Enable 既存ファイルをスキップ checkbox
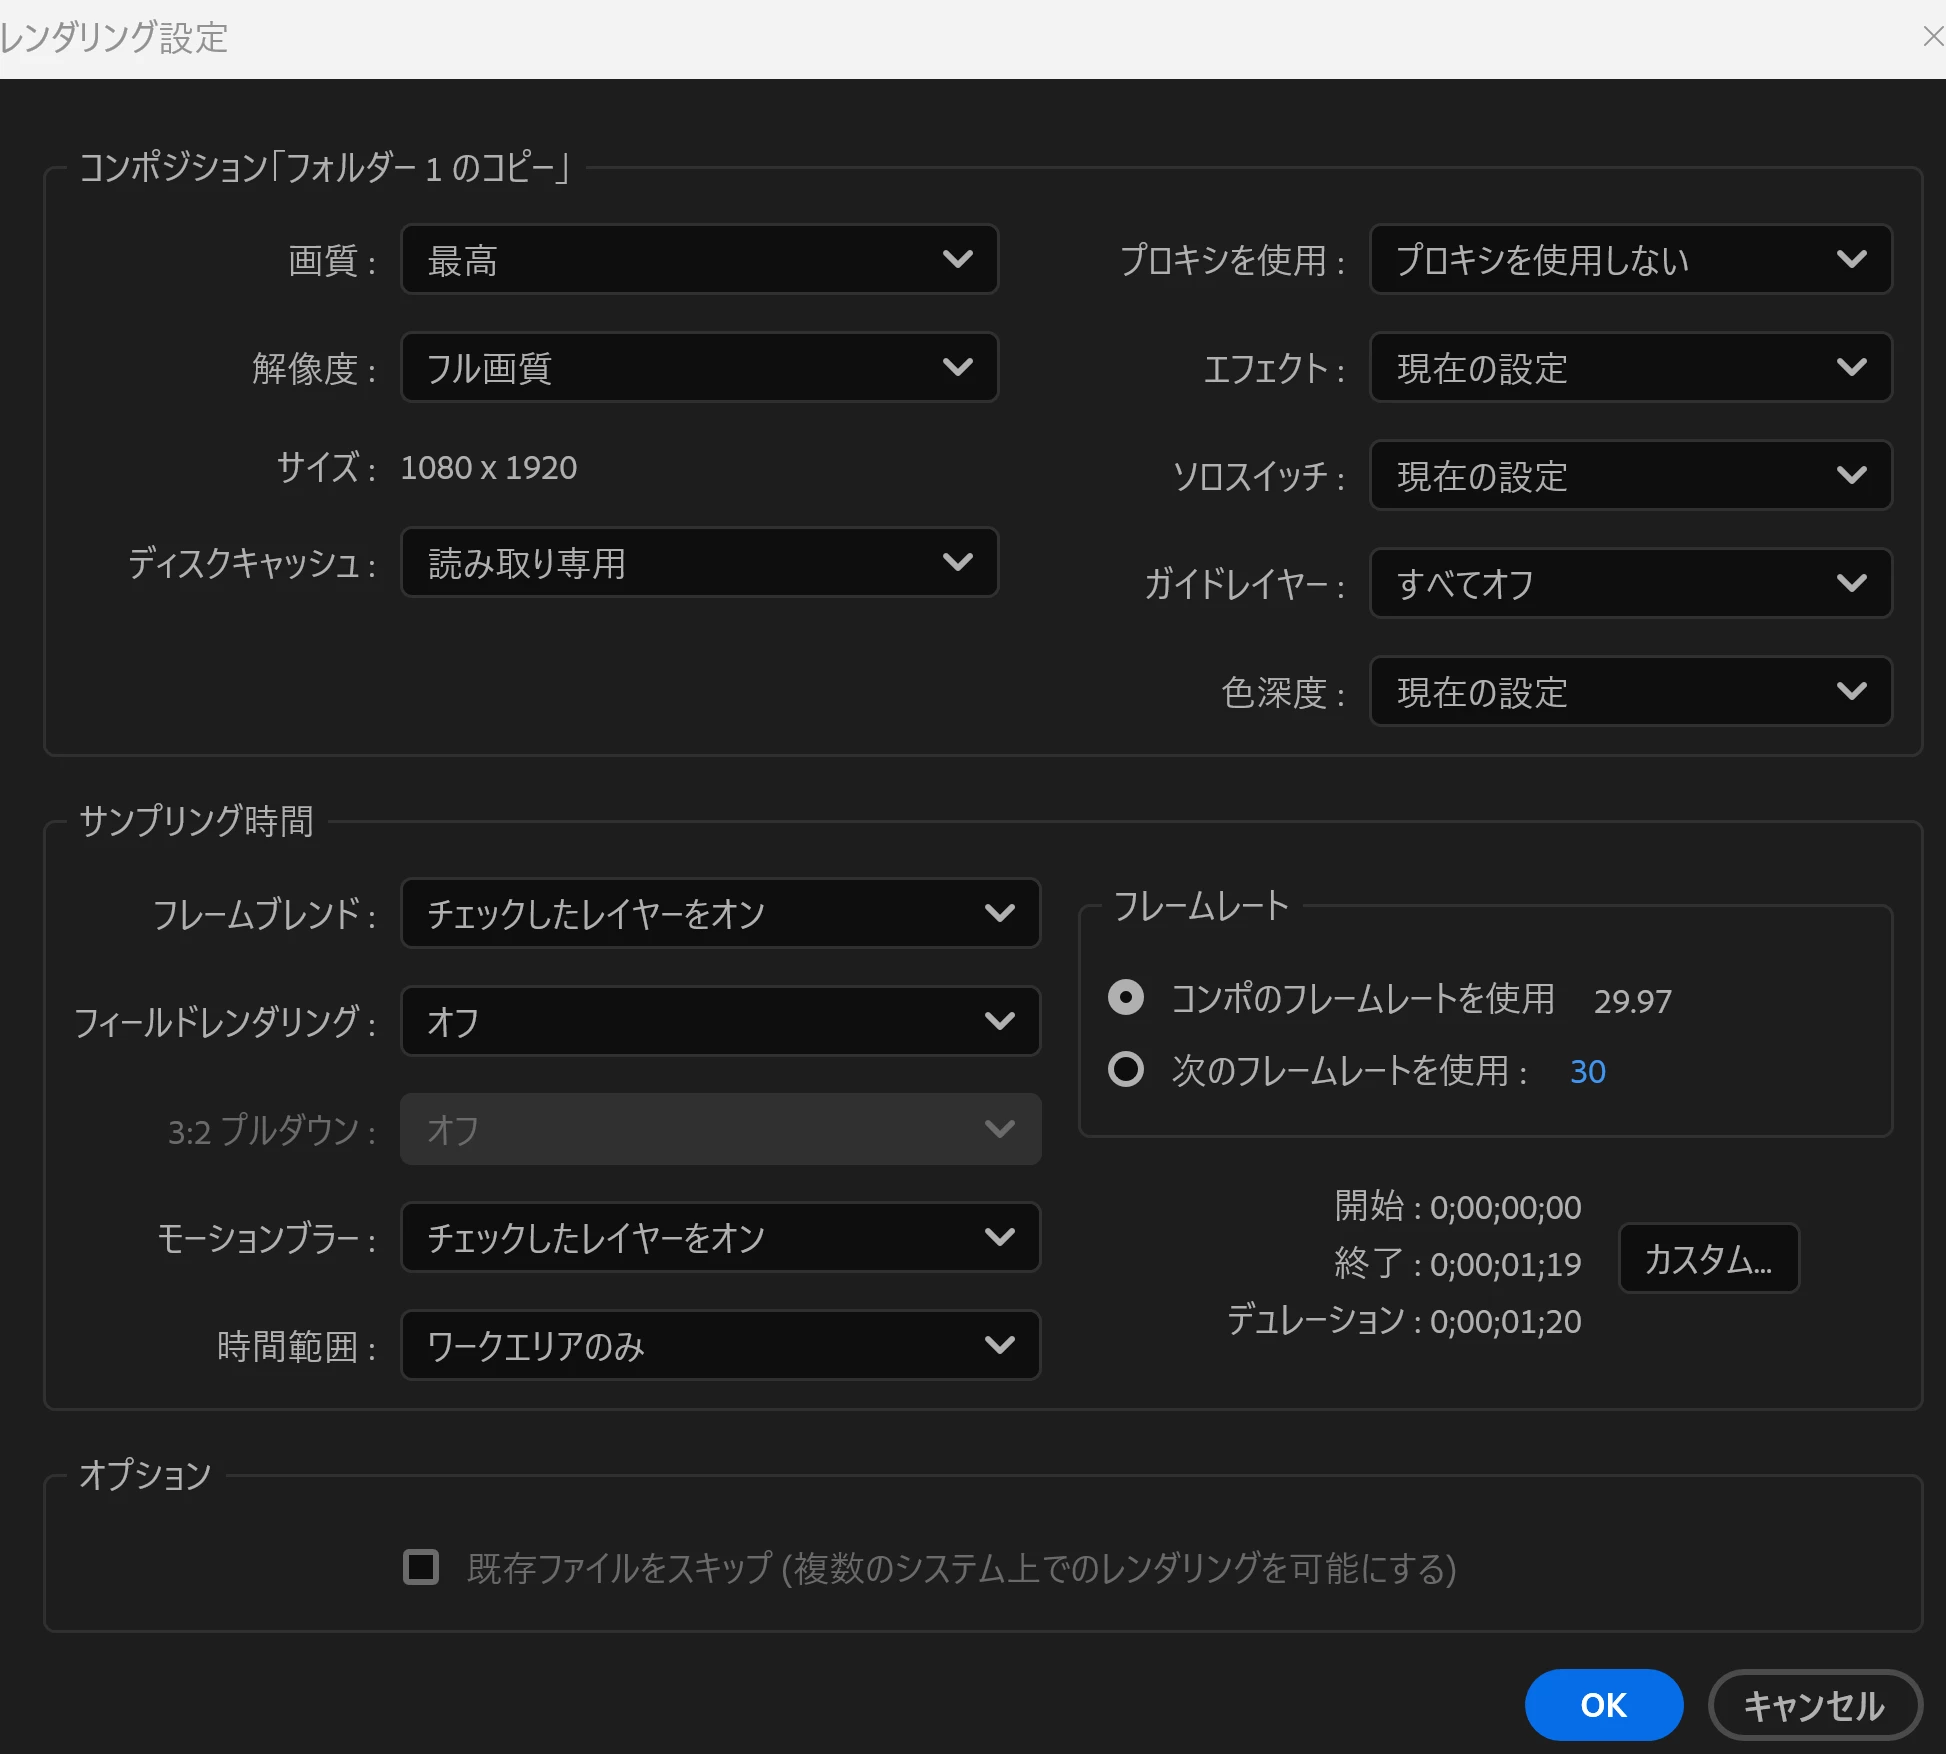 pyautogui.click(x=421, y=1567)
